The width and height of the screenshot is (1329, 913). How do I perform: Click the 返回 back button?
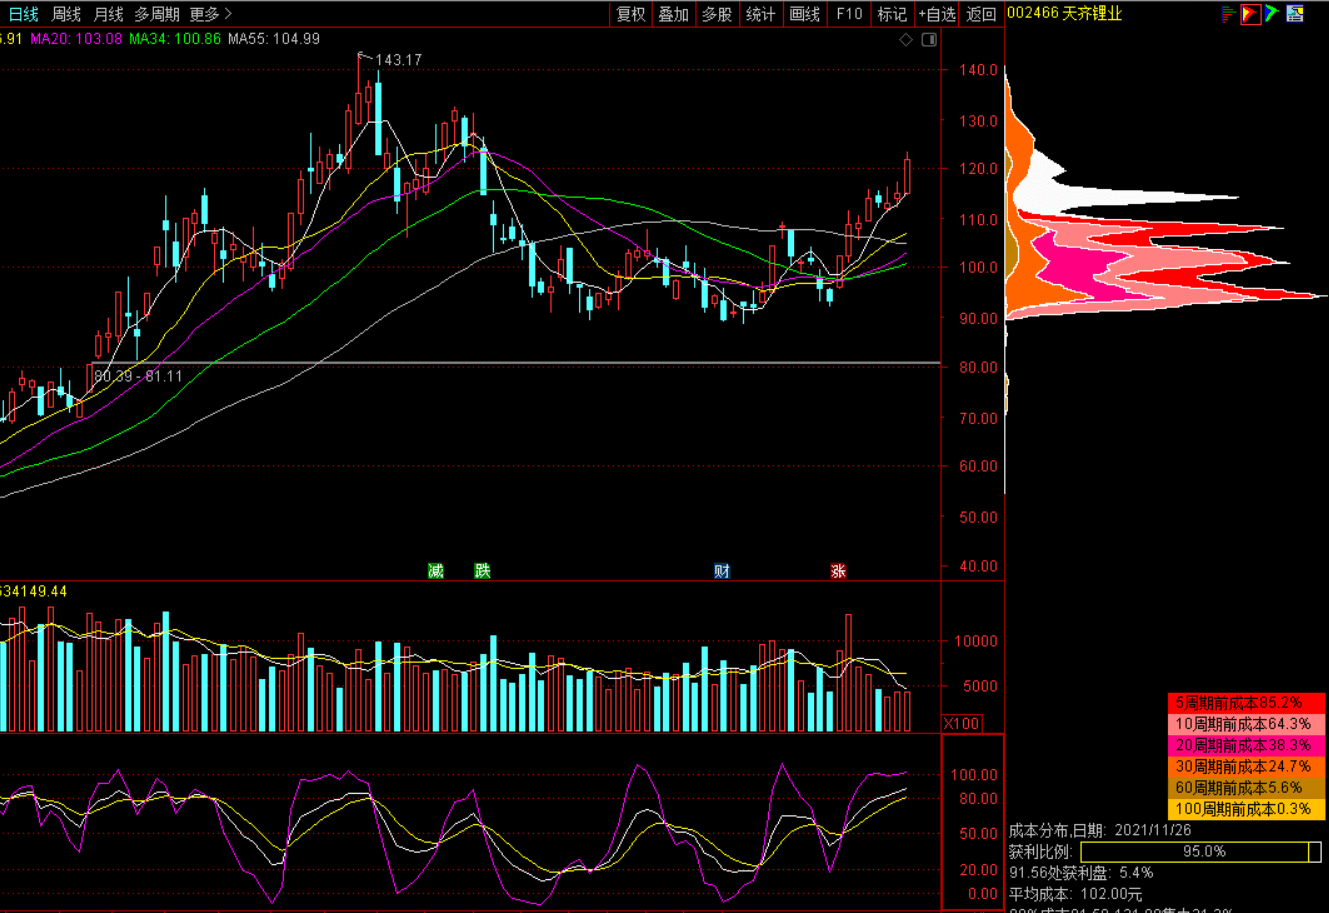click(x=982, y=14)
